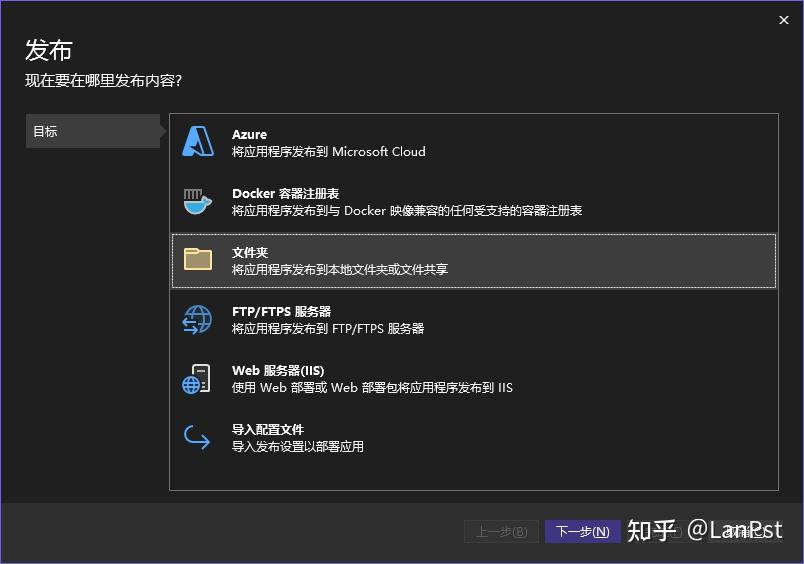Choose the FTP/FTPS 服务器 option title

point(282,311)
